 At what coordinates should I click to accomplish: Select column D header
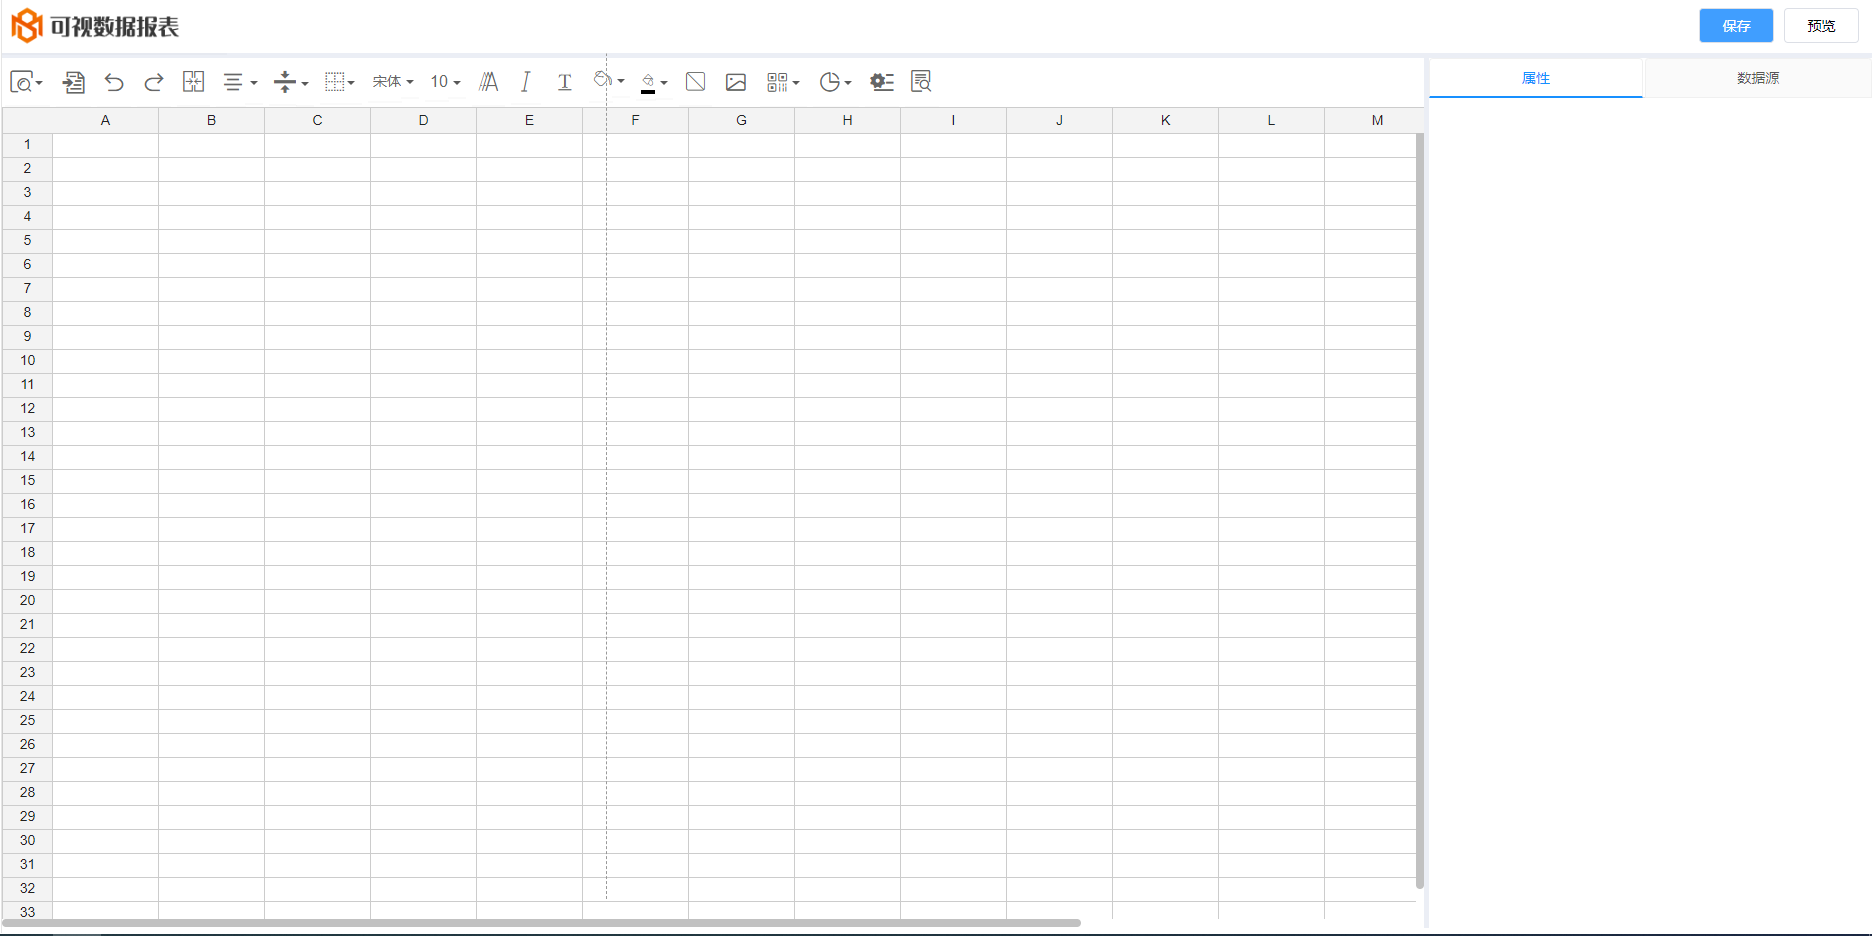coord(423,120)
